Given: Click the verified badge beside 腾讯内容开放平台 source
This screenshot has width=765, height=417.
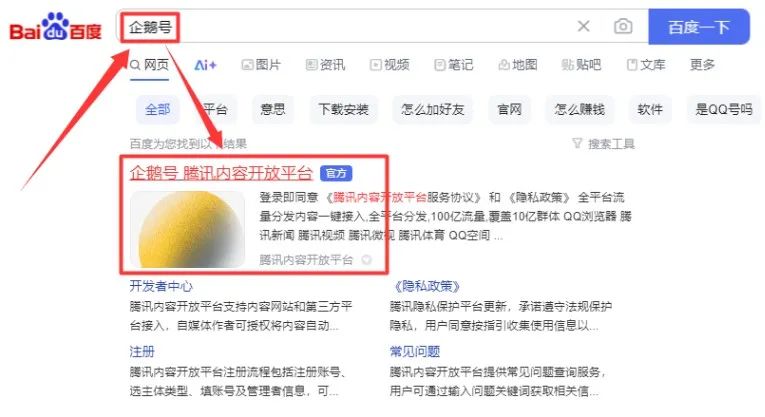Looking at the screenshot, I should pos(366,260).
